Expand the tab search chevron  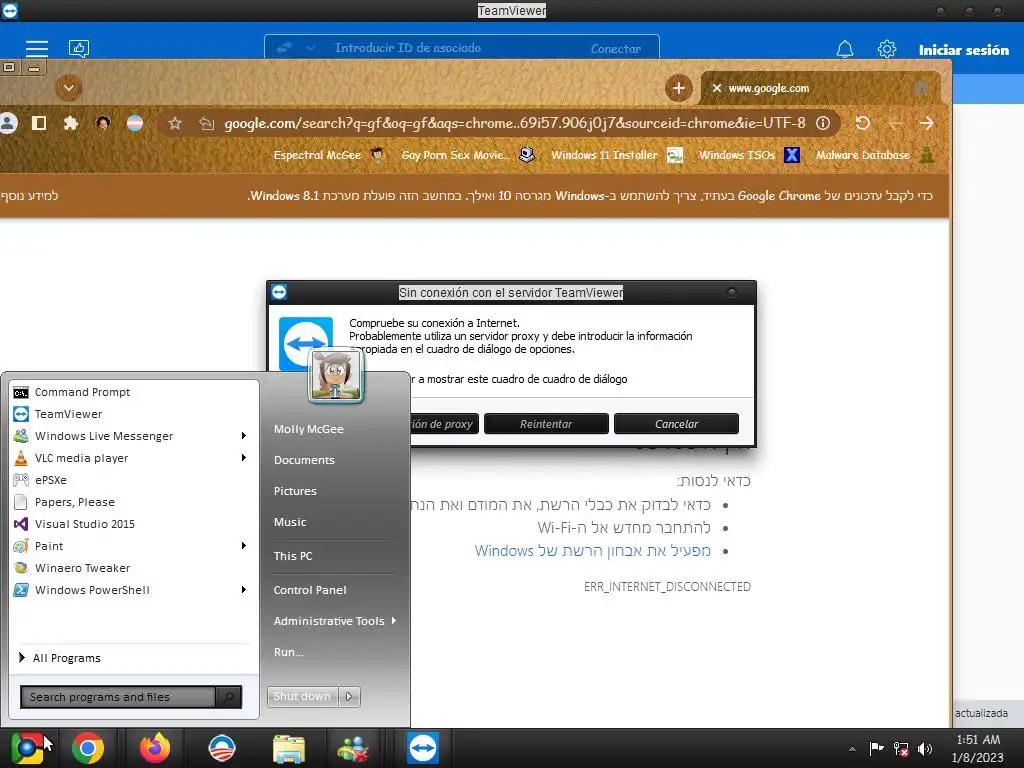click(x=69, y=88)
